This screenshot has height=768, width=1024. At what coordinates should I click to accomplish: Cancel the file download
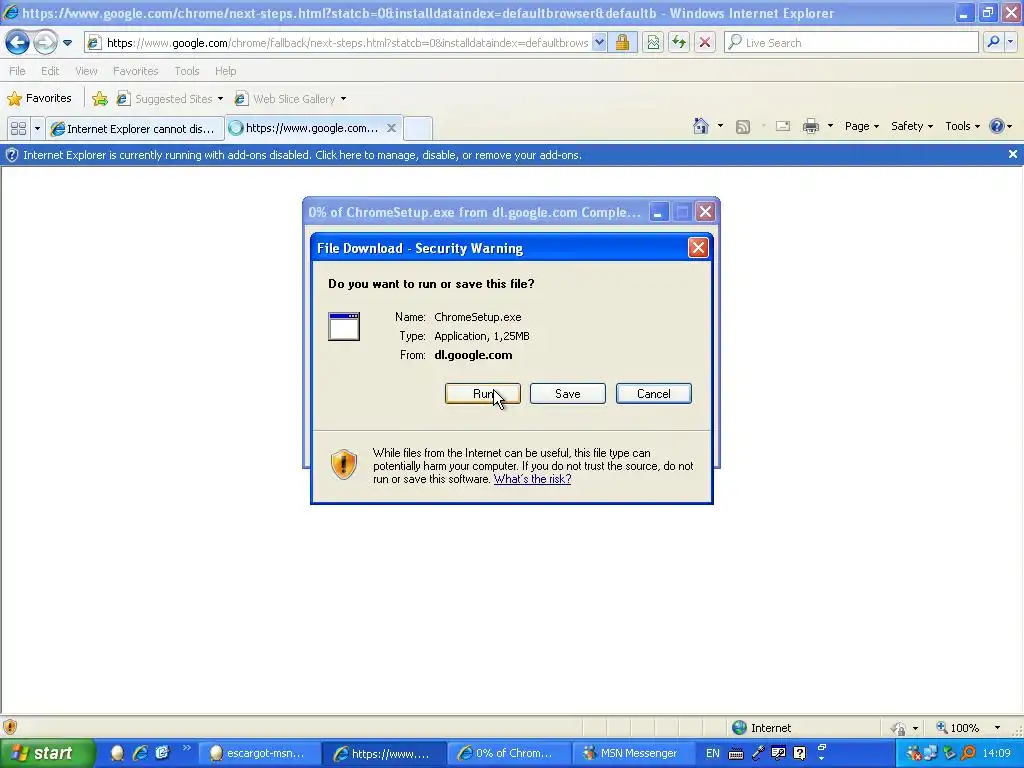pos(654,394)
